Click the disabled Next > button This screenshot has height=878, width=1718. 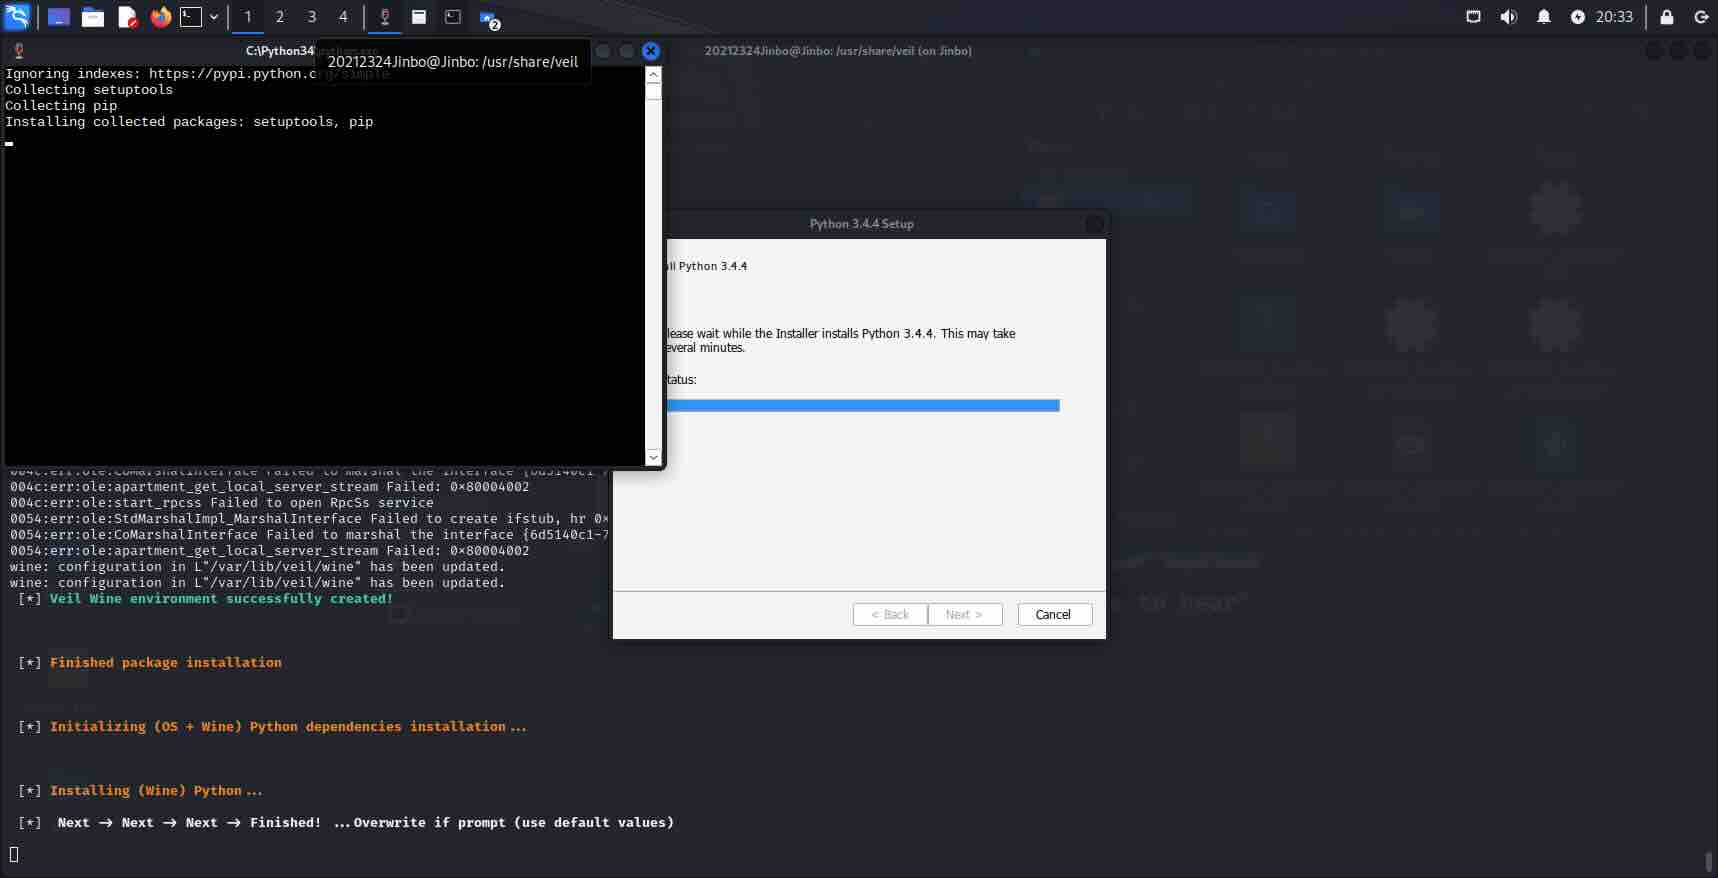965,614
